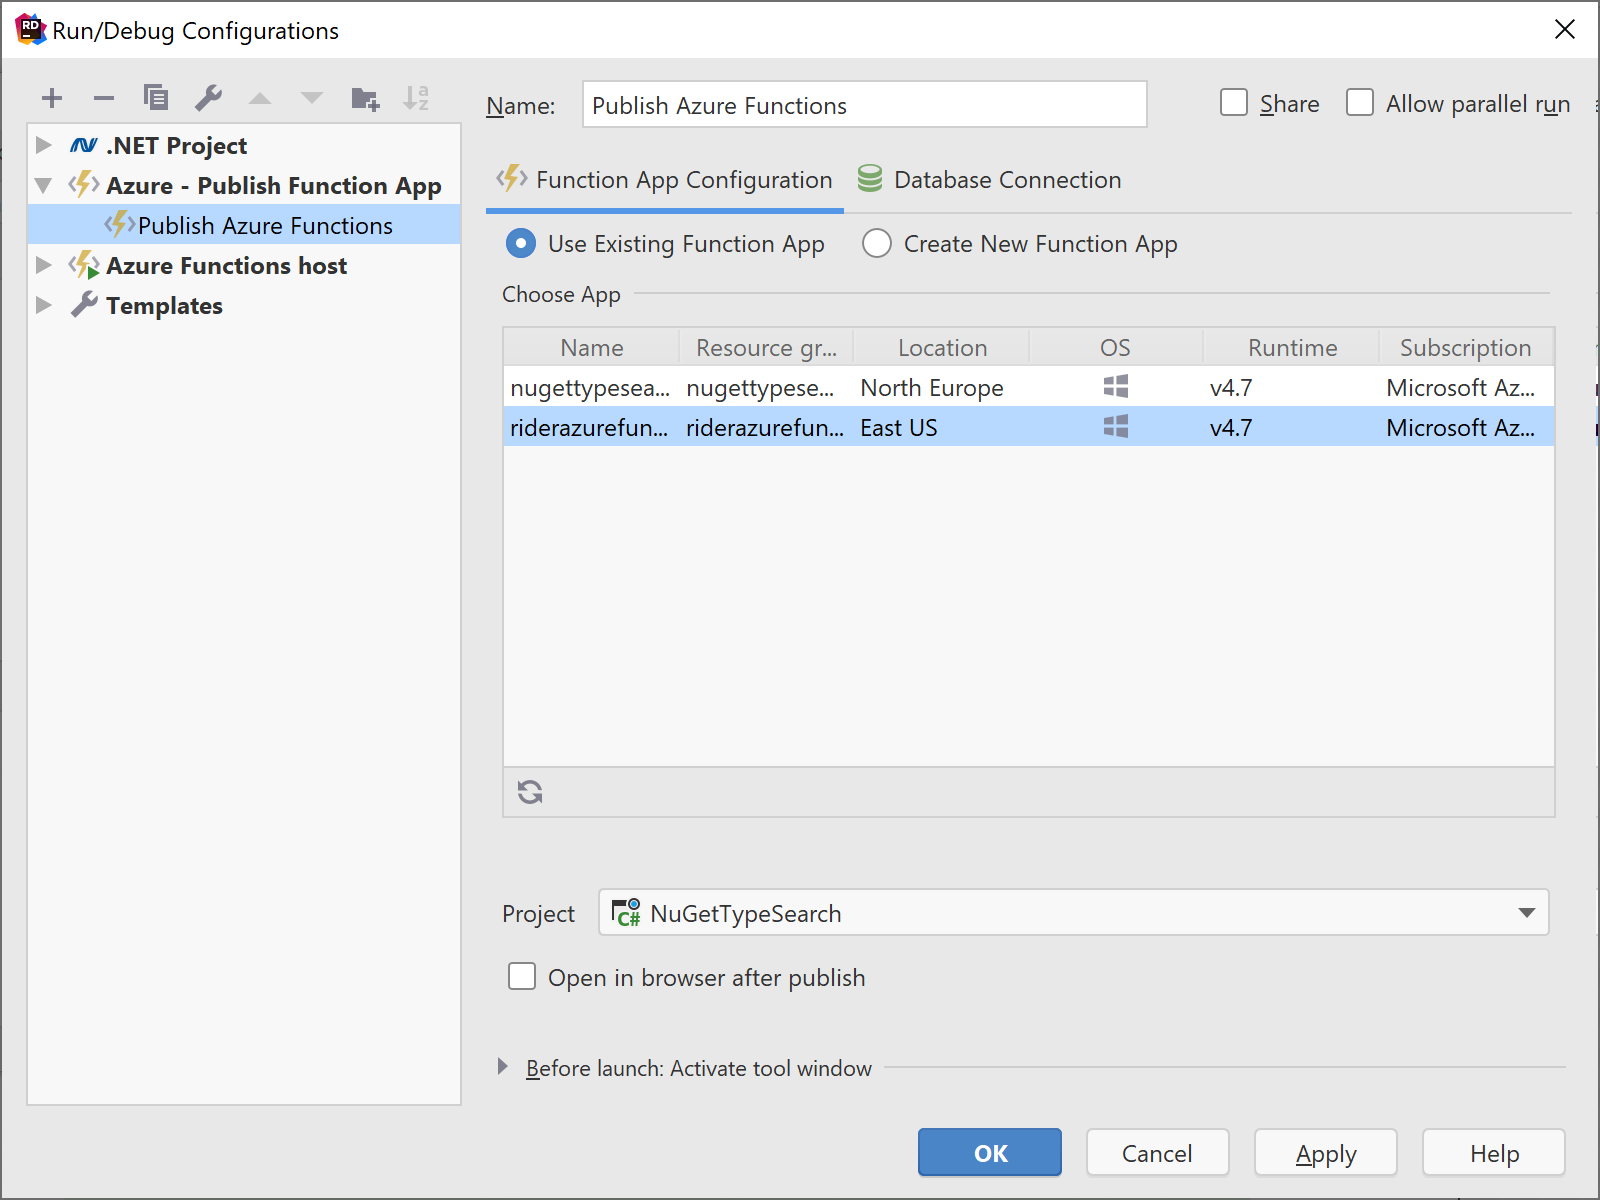
Task: Expand the .NET Project node
Action: (44, 145)
